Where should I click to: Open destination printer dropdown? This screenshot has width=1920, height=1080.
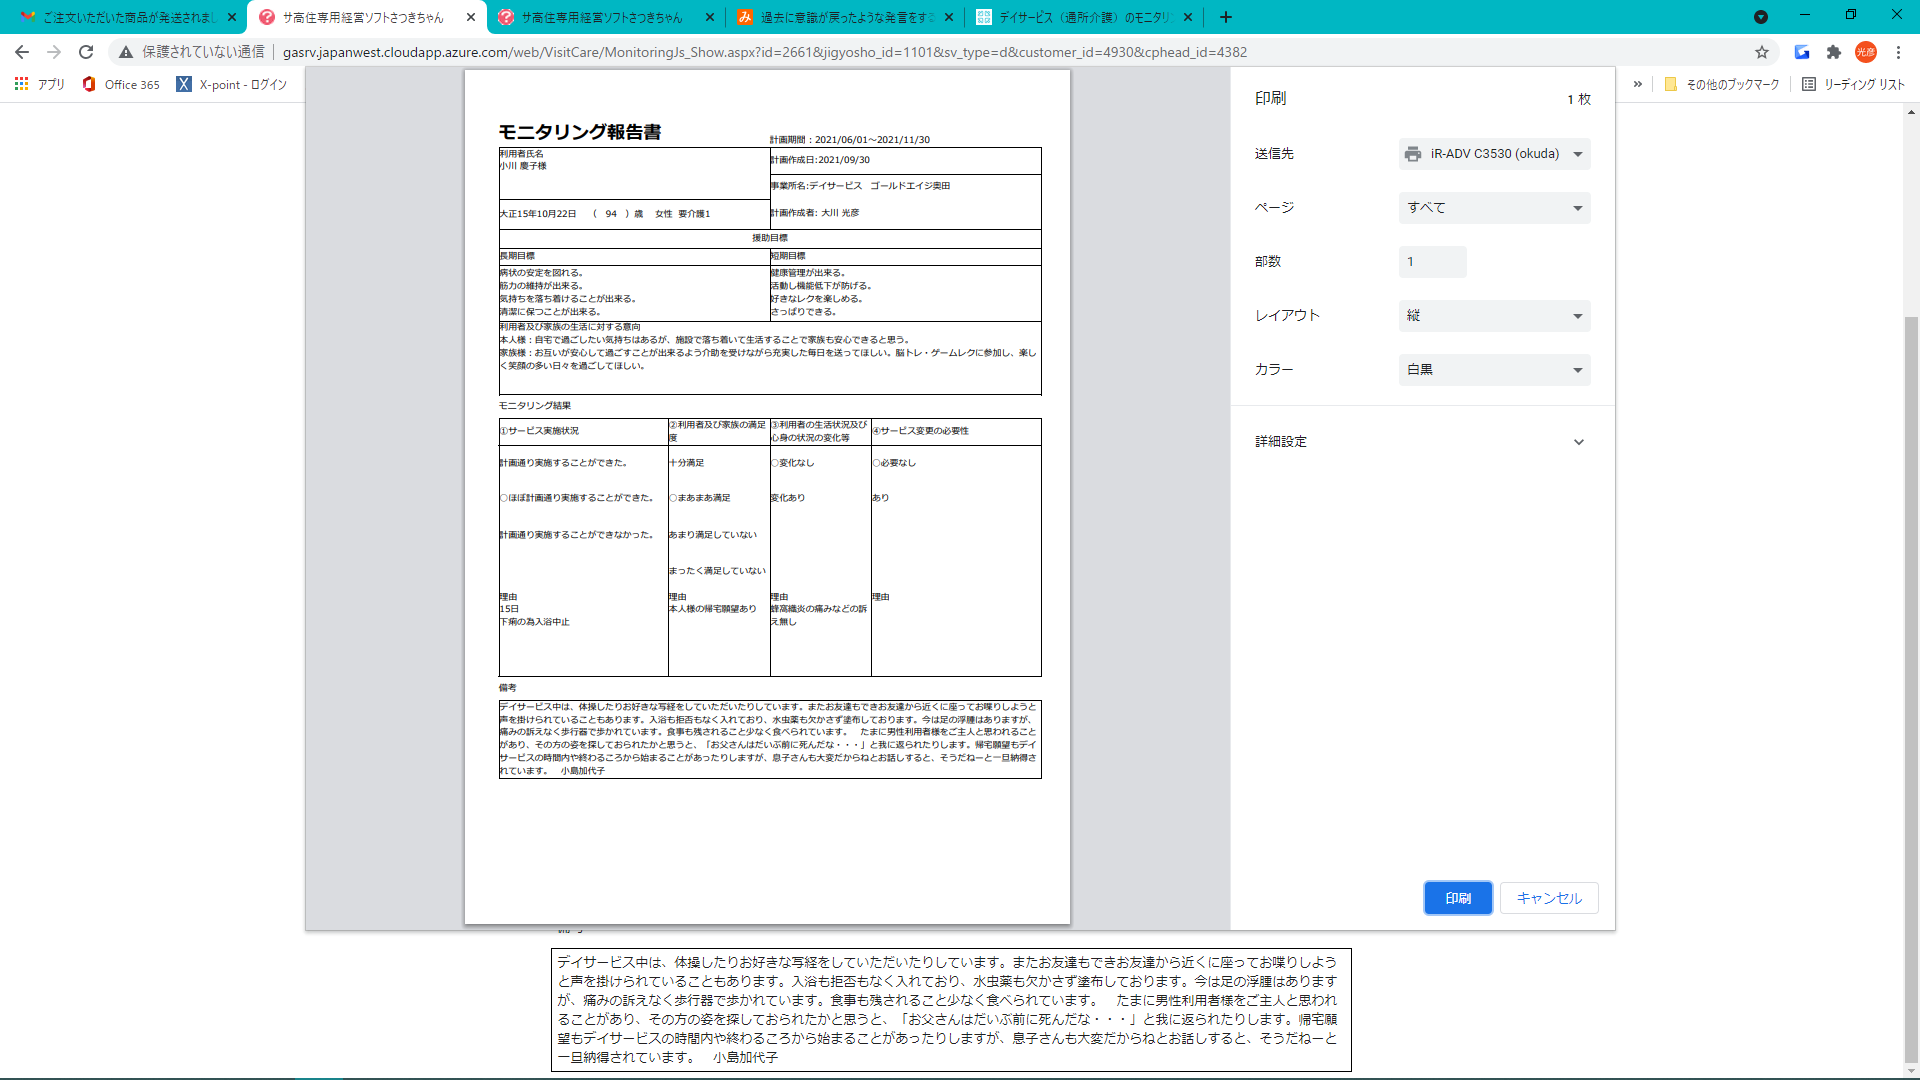pos(1494,154)
